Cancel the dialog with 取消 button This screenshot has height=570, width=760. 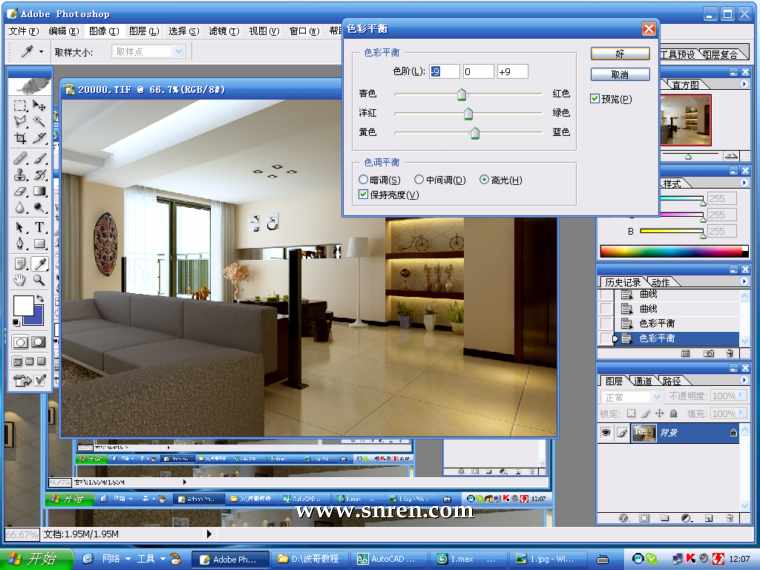coord(620,74)
